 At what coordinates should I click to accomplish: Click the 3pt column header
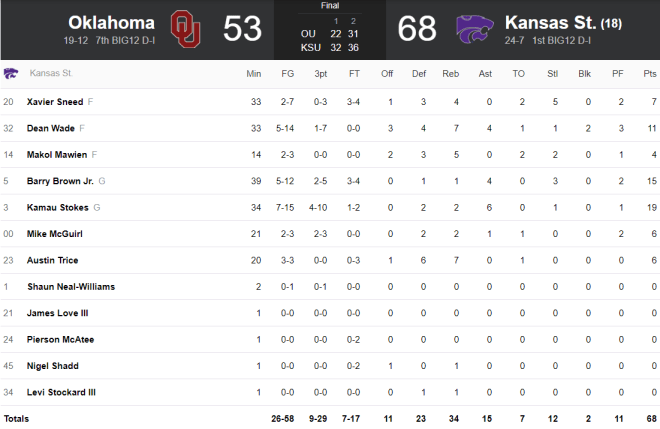[x=321, y=74]
